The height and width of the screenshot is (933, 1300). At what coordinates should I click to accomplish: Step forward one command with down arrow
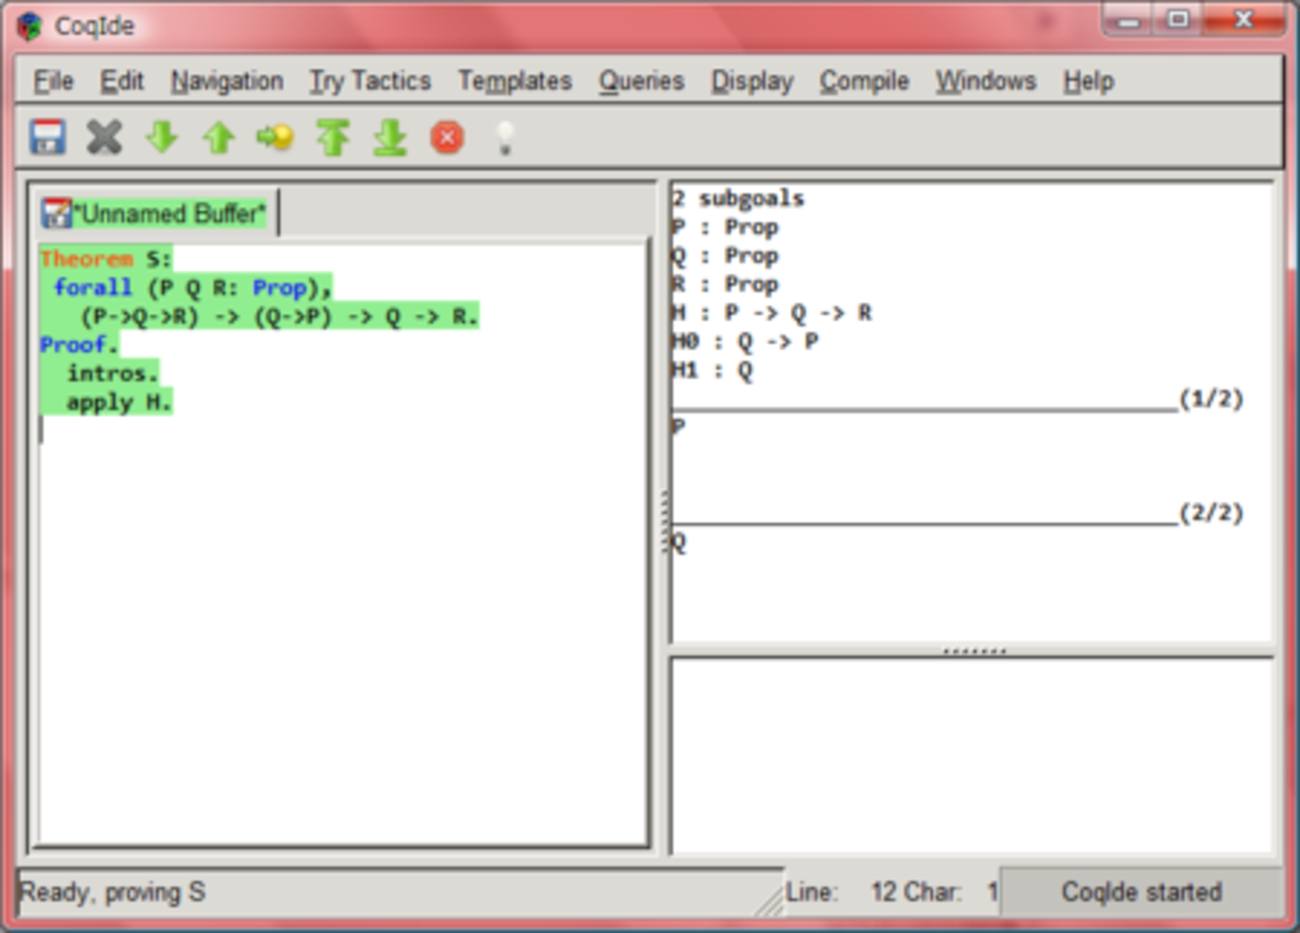[162, 137]
